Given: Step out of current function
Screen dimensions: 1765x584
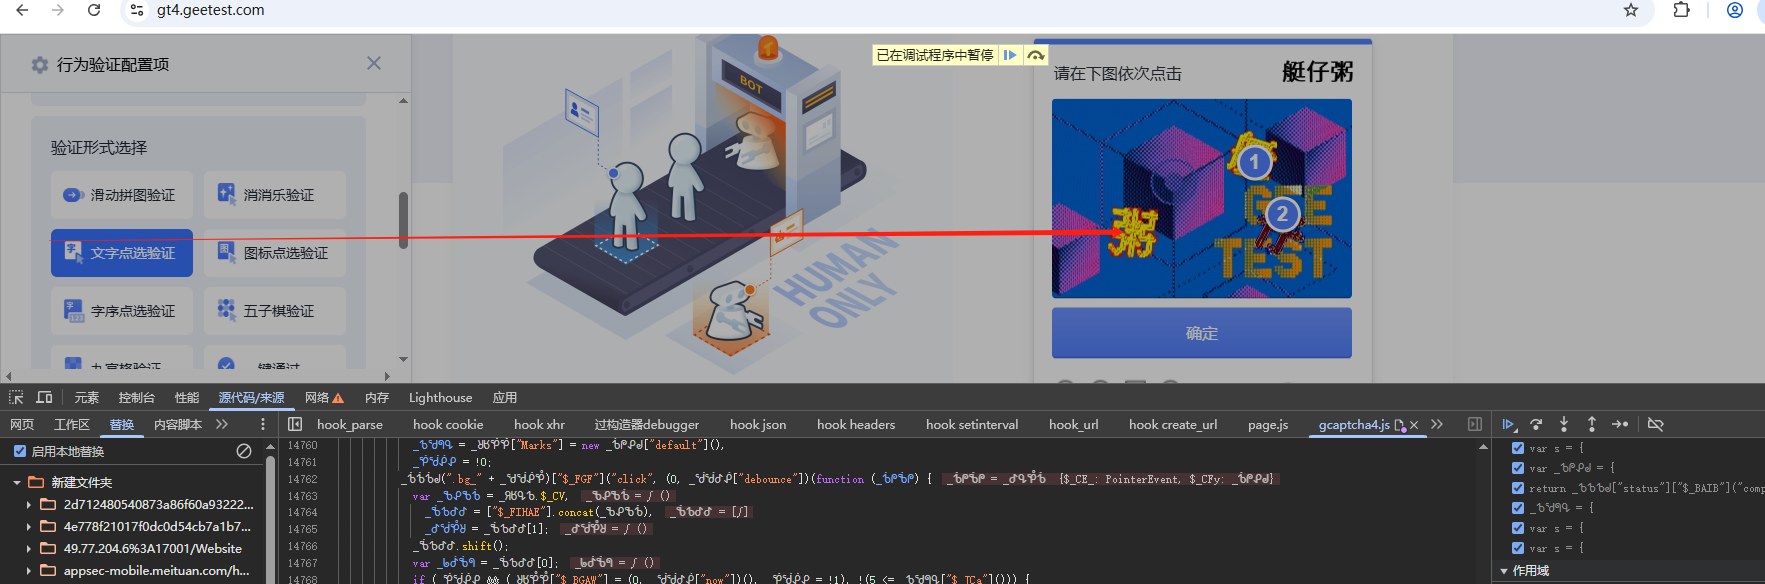Looking at the screenshot, I should (1592, 424).
